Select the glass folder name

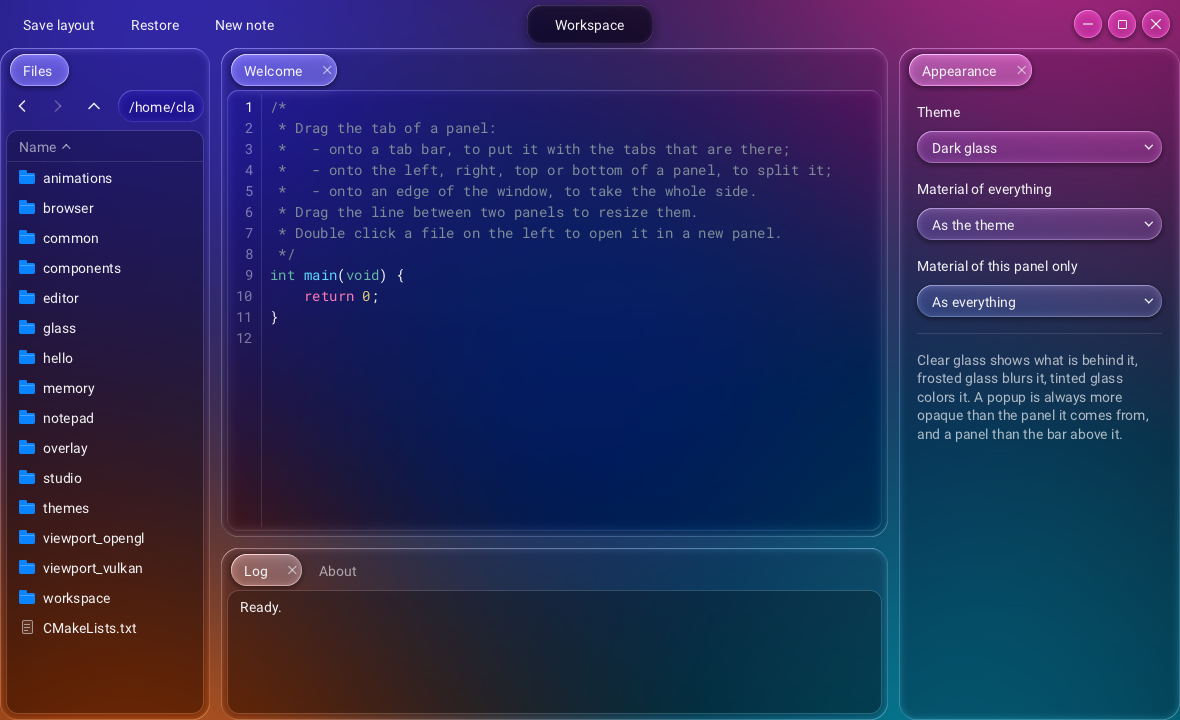click(x=59, y=328)
